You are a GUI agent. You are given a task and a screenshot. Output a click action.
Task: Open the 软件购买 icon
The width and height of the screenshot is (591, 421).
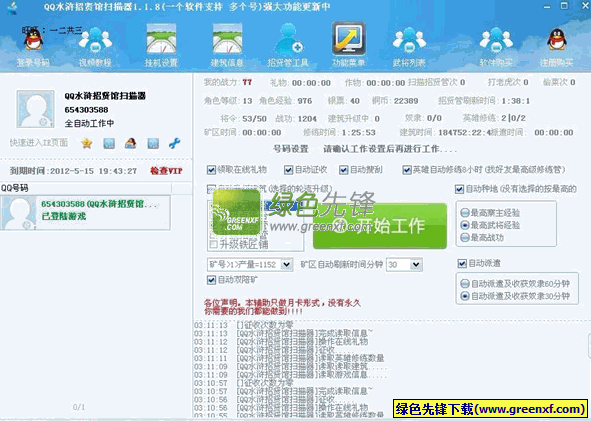[x=496, y=41]
